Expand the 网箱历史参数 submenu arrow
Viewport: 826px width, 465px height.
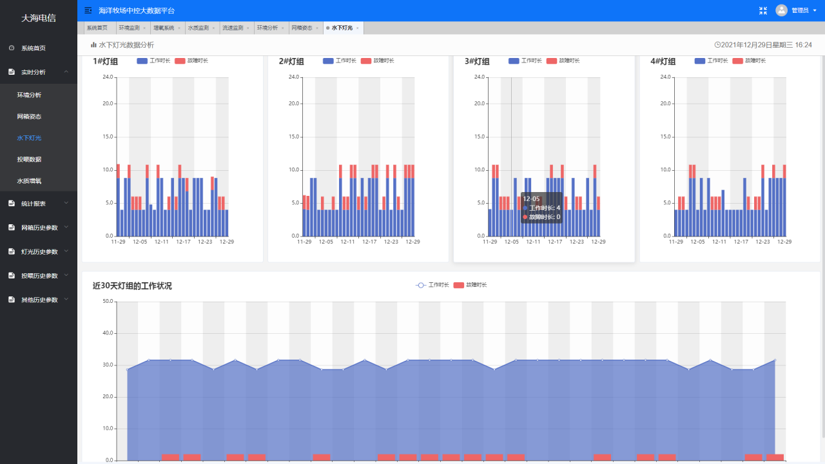(67, 227)
